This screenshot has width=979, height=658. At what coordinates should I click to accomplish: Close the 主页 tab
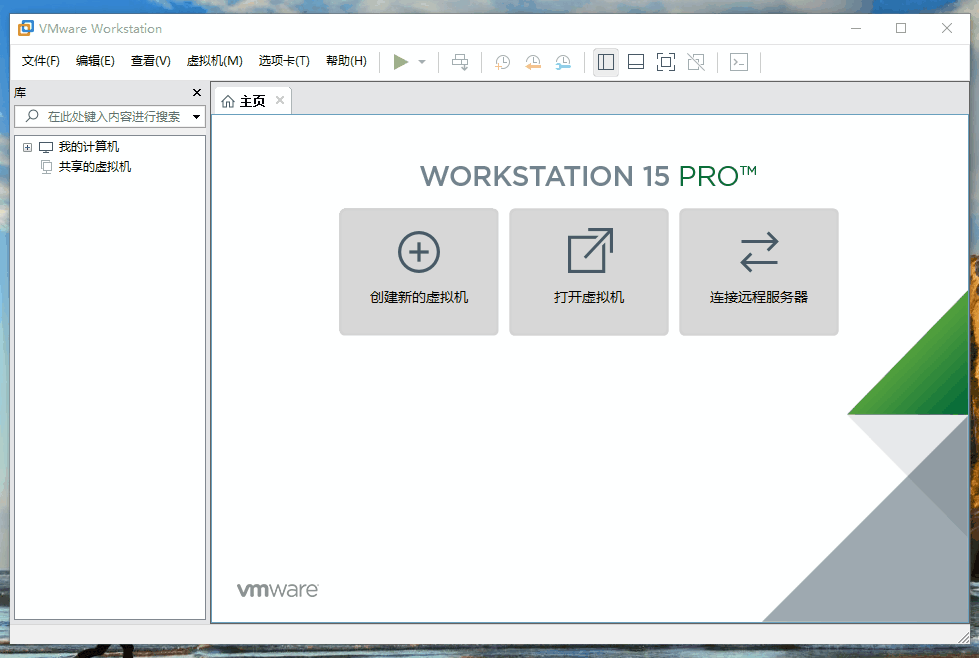280,100
